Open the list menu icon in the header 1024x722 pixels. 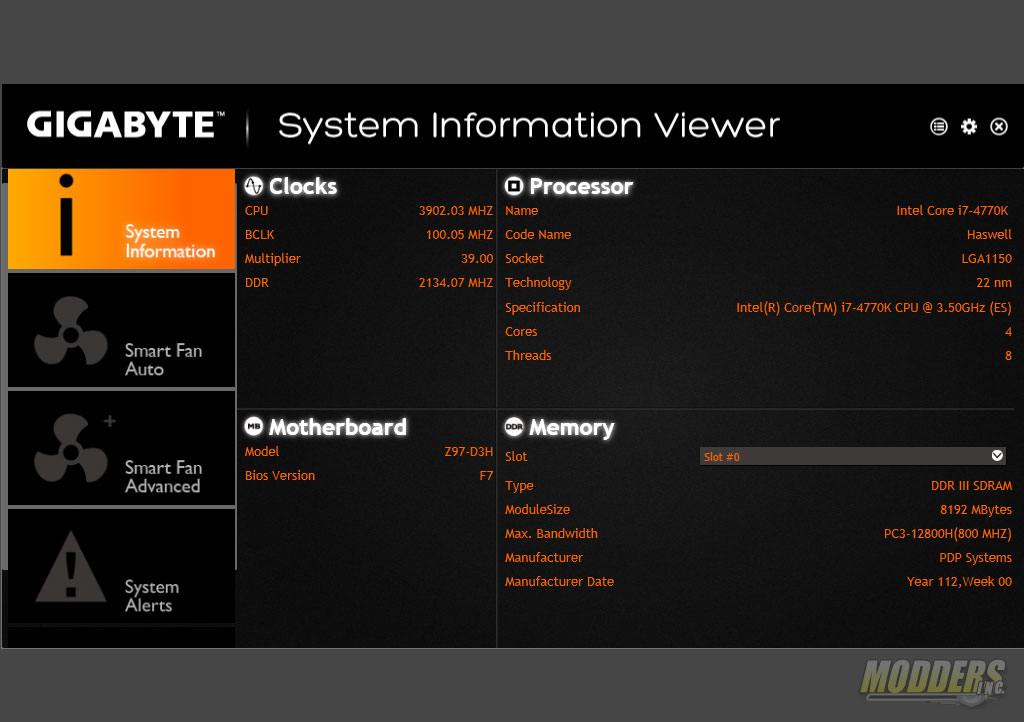tap(938, 127)
